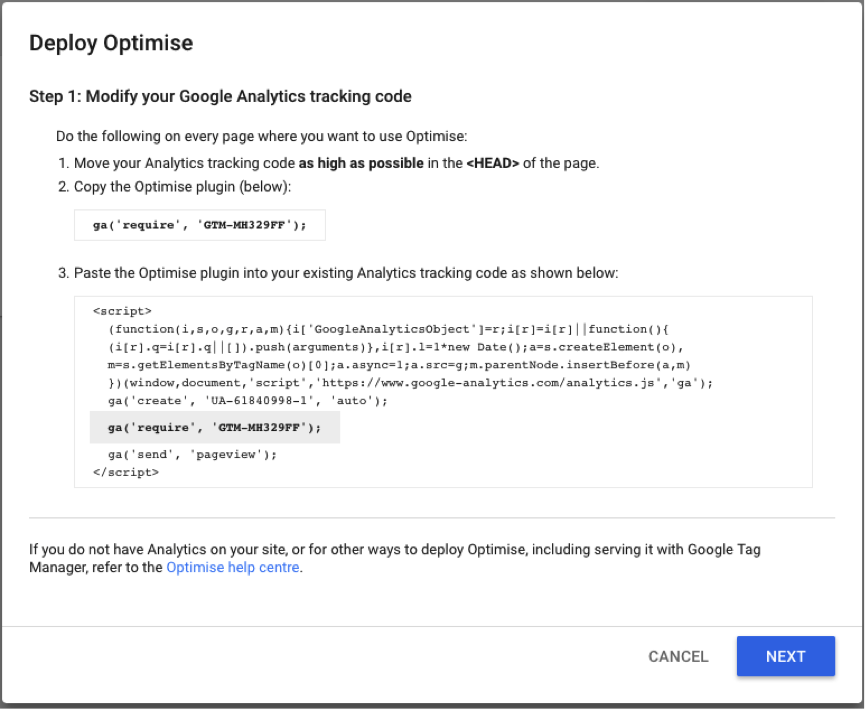Click the (i[r].q=i[r].q||[]).push code line
Image resolution: width=865 pixels, height=709 pixels.
(396, 347)
